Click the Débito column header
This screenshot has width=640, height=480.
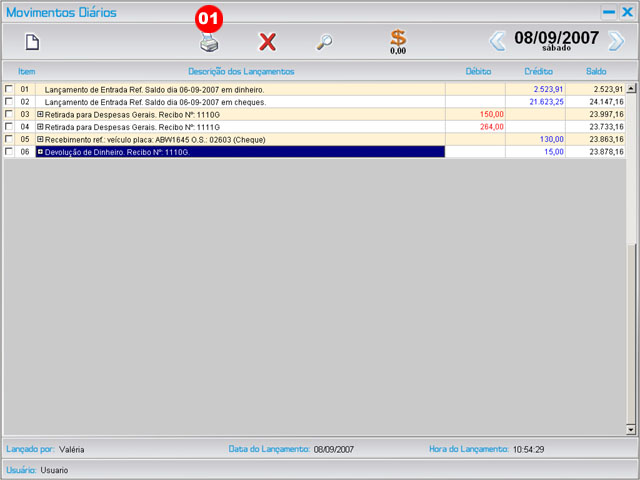coord(478,72)
